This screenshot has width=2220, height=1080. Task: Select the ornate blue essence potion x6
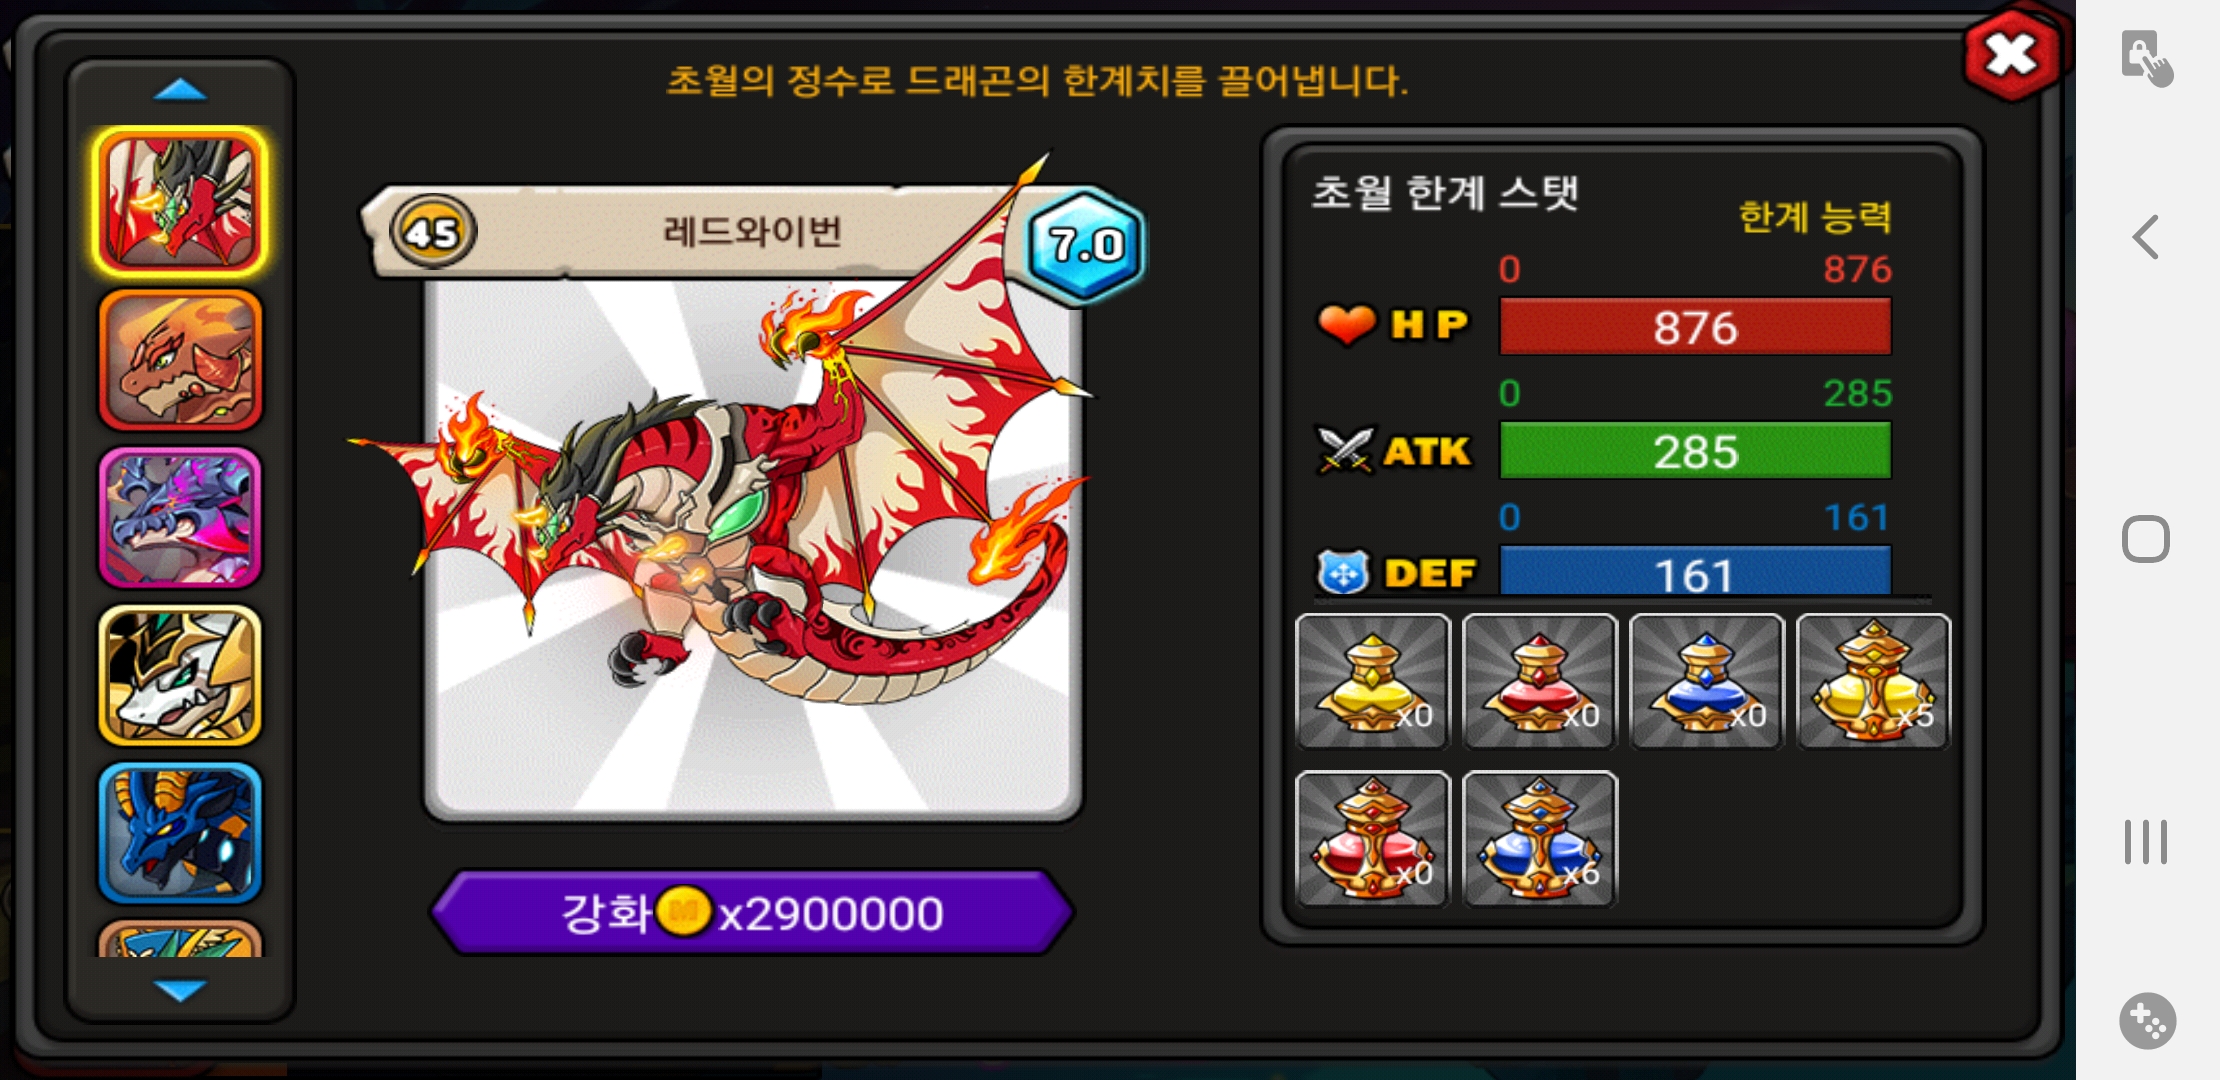pos(1539,839)
